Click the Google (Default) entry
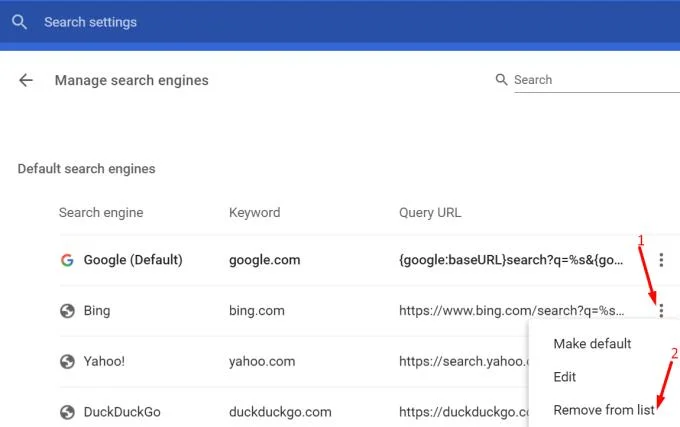The width and height of the screenshot is (680, 427). pos(133,260)
